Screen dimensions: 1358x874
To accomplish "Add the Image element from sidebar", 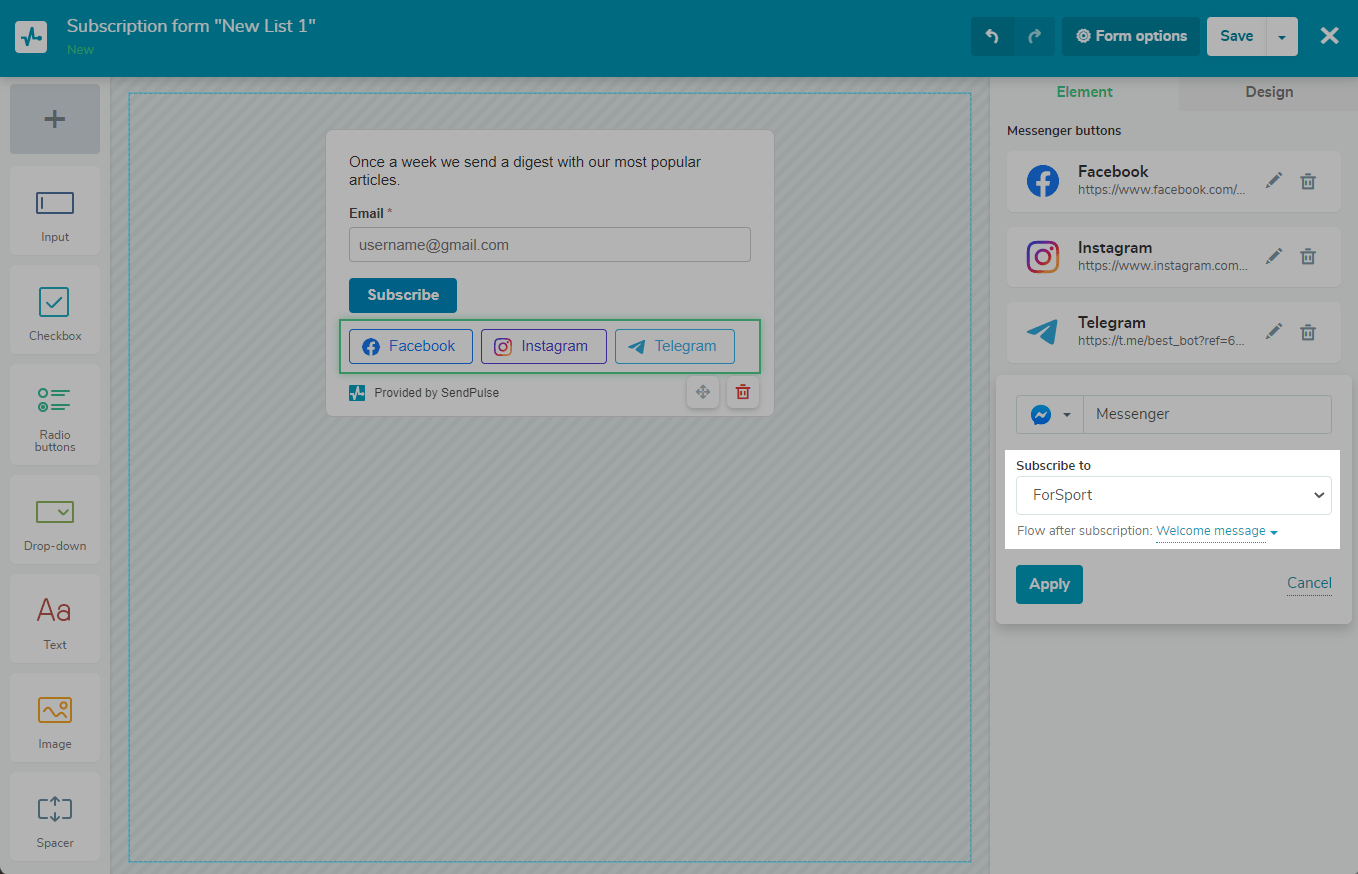I will point(55,717).
